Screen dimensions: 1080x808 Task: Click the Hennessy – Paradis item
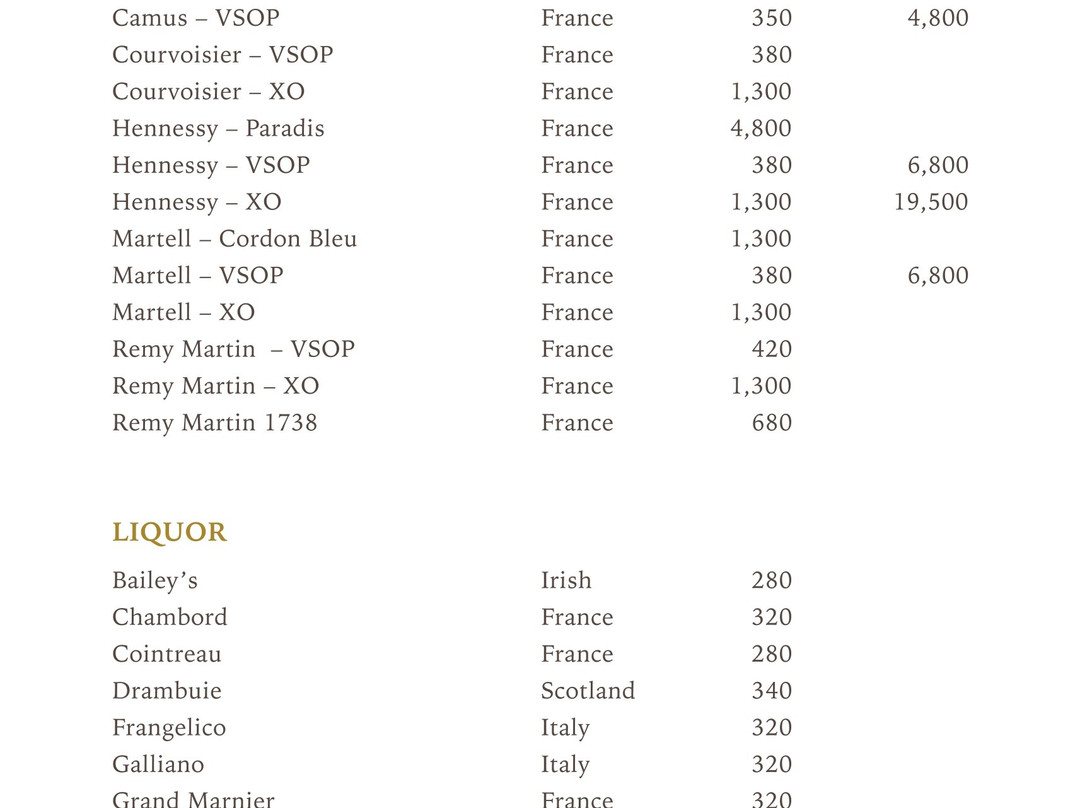click(218, 129)
